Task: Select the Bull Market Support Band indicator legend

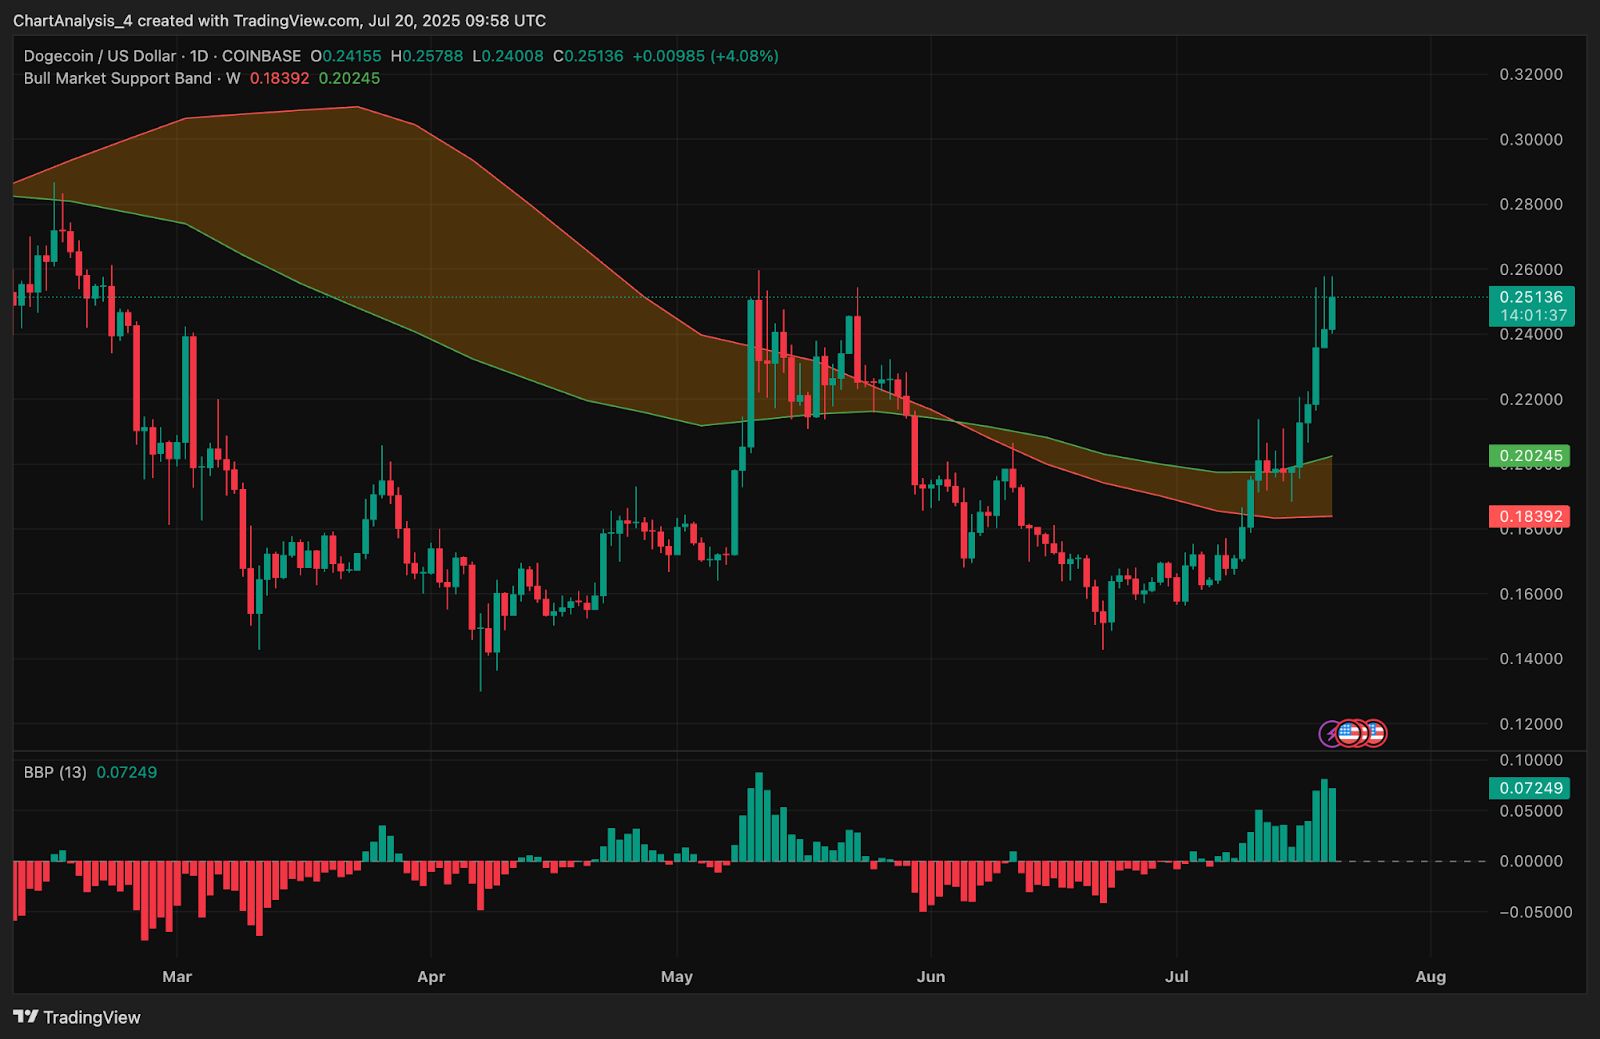Action: 118,78
